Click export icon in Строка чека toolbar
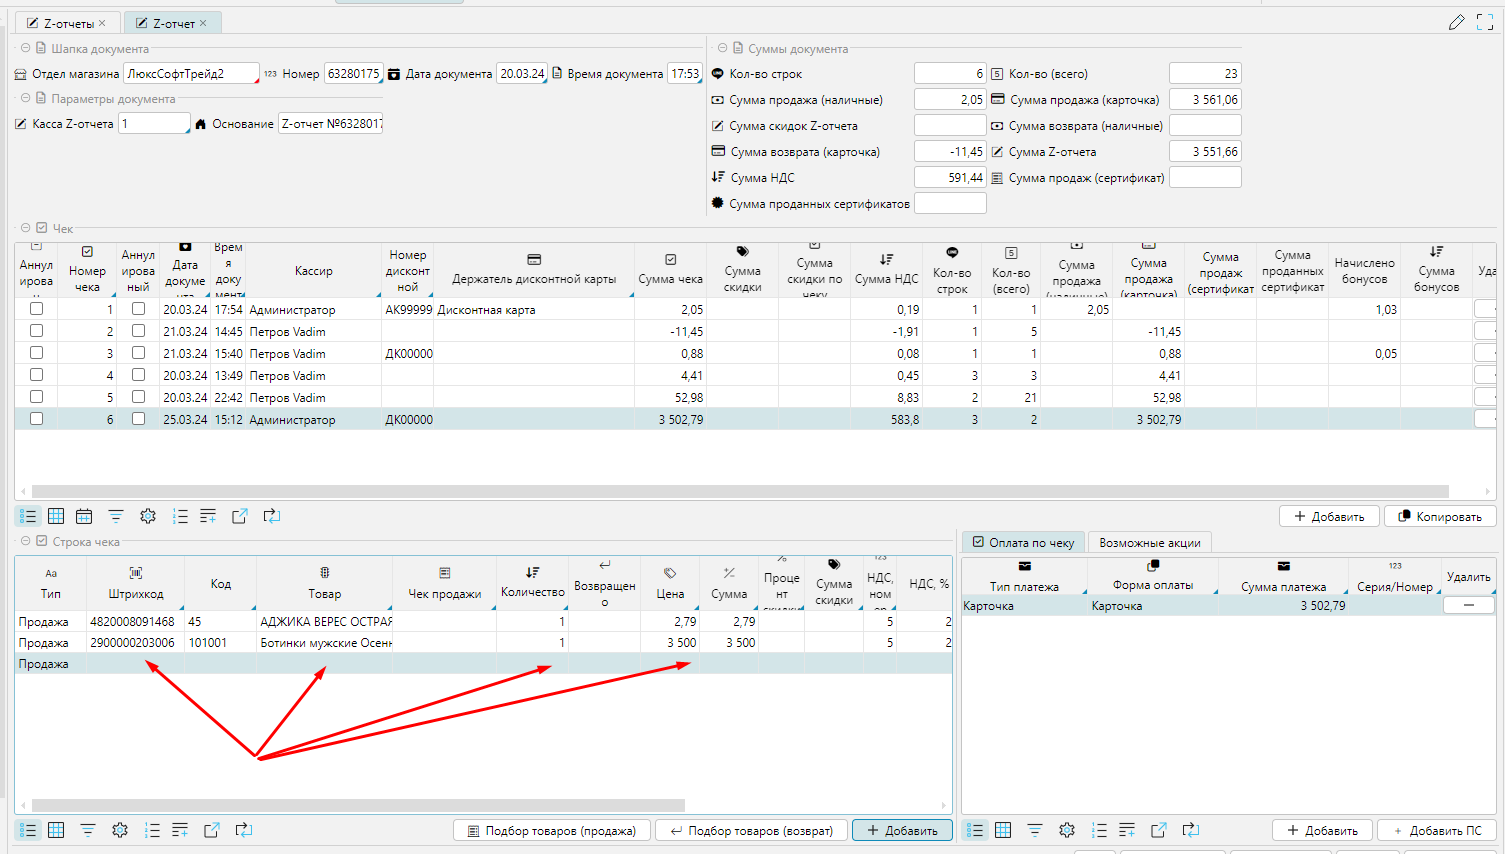 [x=212, y=830]
